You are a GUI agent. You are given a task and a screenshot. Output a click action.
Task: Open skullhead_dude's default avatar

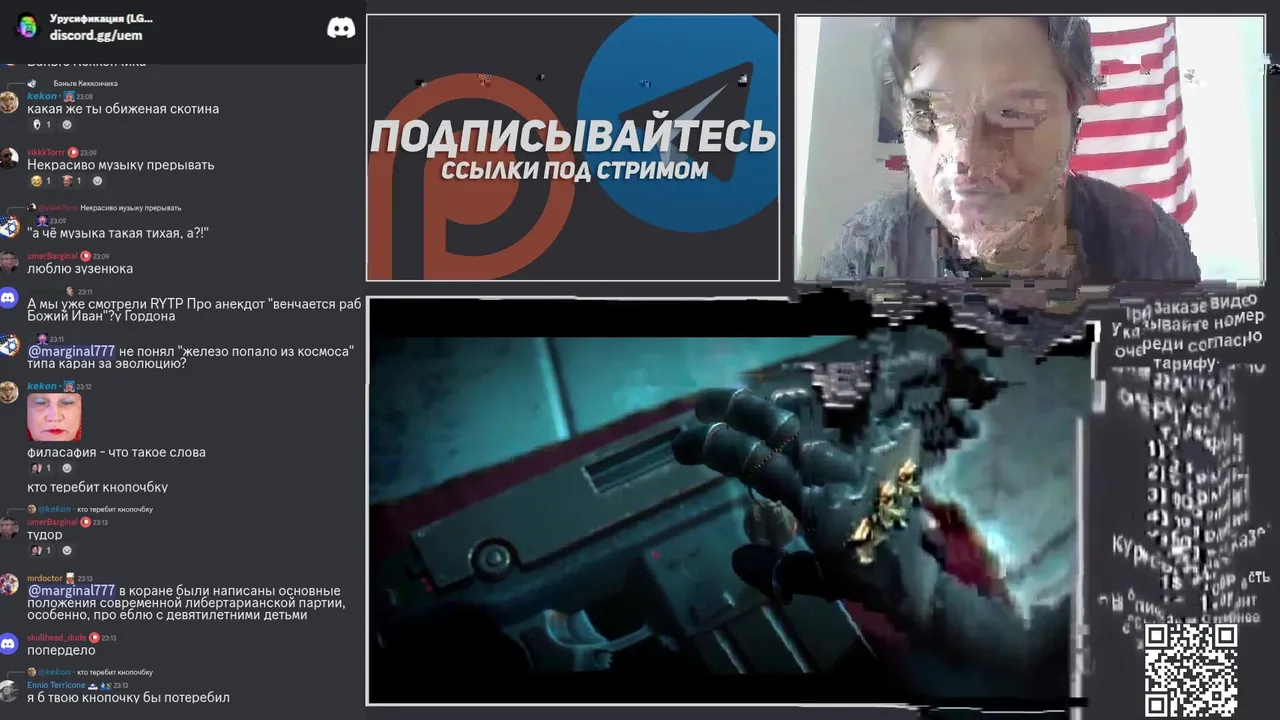click(x=9, y=644)
